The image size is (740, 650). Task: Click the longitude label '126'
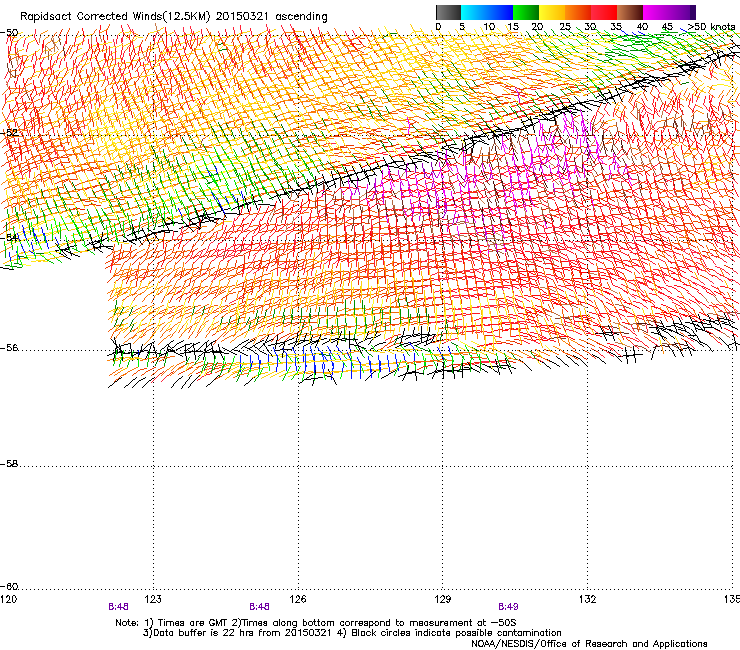coord(298,599)
